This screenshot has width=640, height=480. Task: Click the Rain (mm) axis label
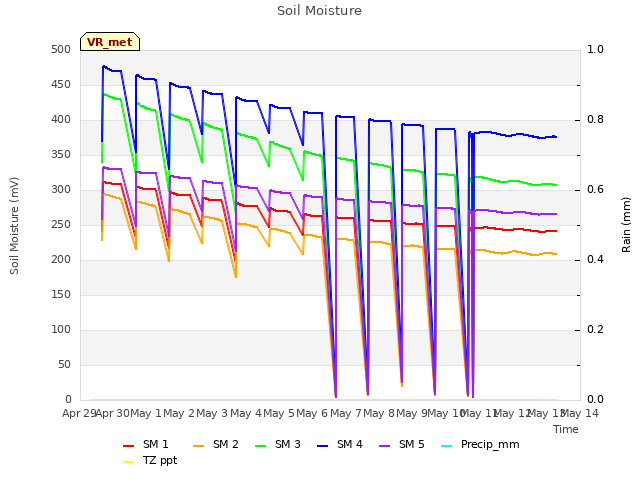(626, 225)
